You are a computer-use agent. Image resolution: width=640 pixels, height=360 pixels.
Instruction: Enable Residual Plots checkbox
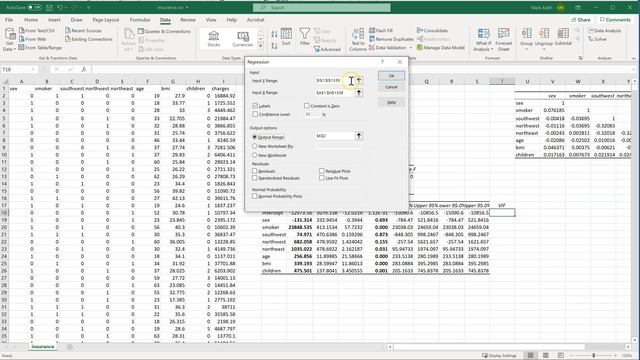[322, 171]
